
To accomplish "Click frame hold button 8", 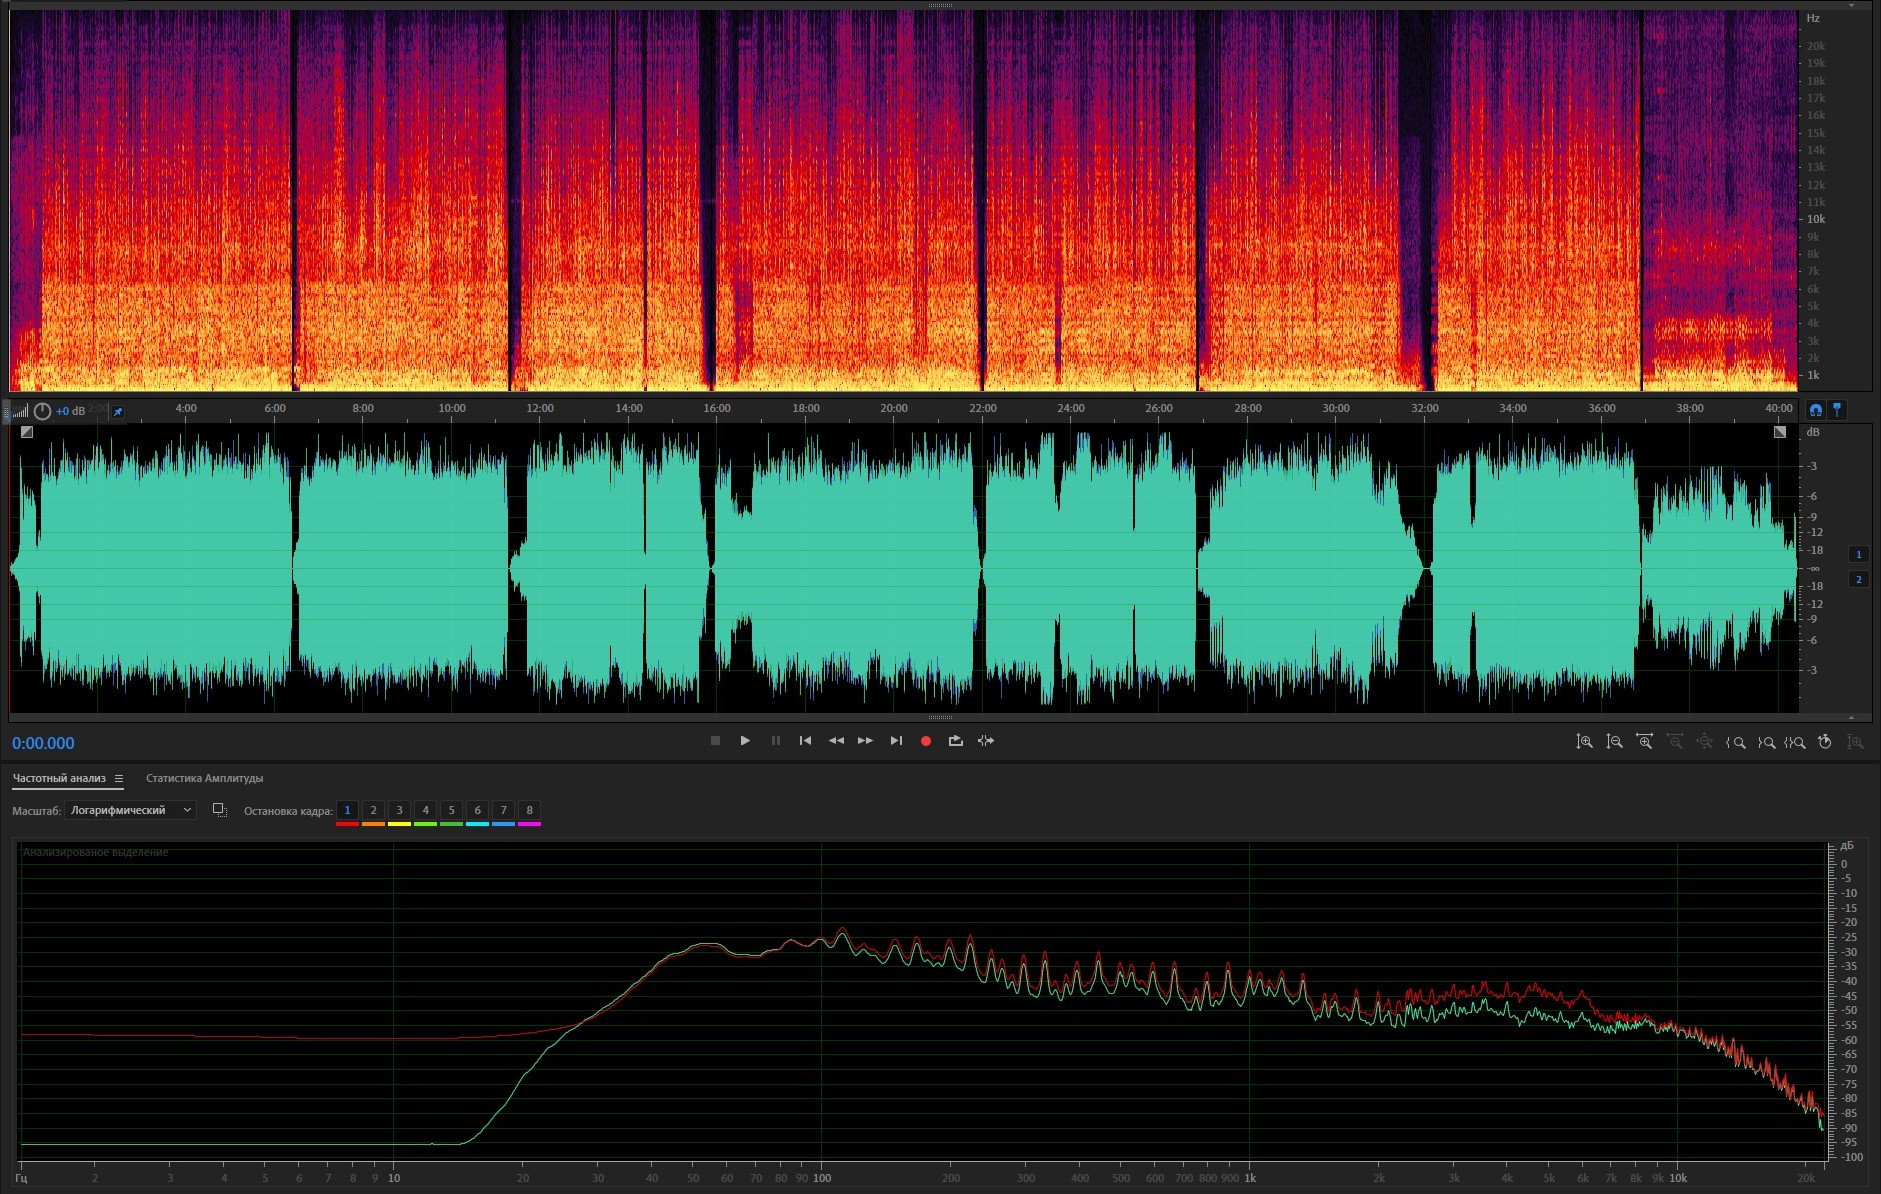I will 529,810.
